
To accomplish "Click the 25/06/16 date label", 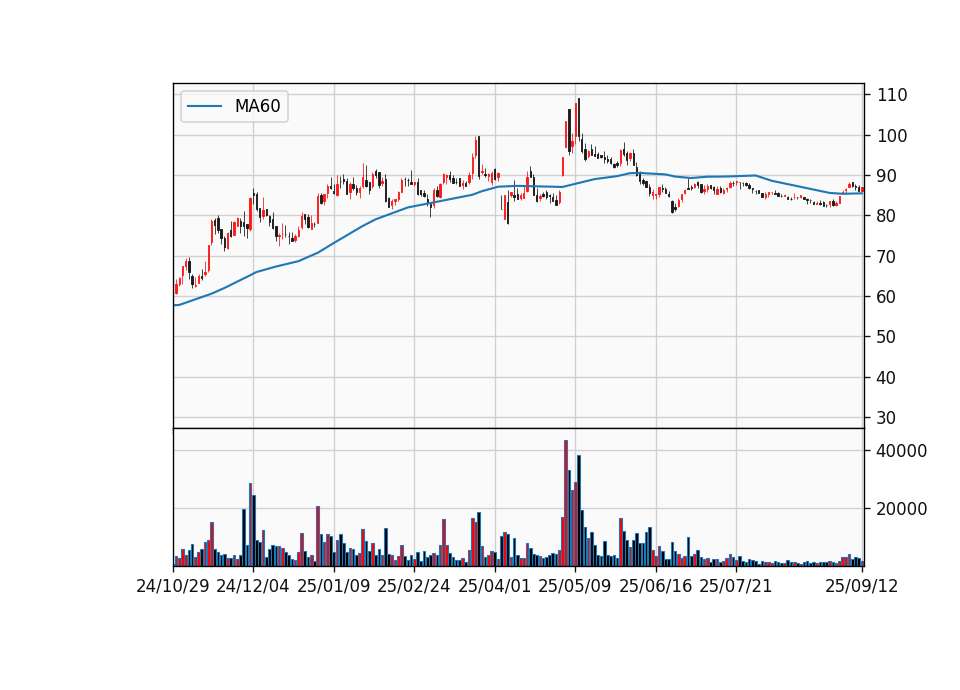I will [656, 586].
